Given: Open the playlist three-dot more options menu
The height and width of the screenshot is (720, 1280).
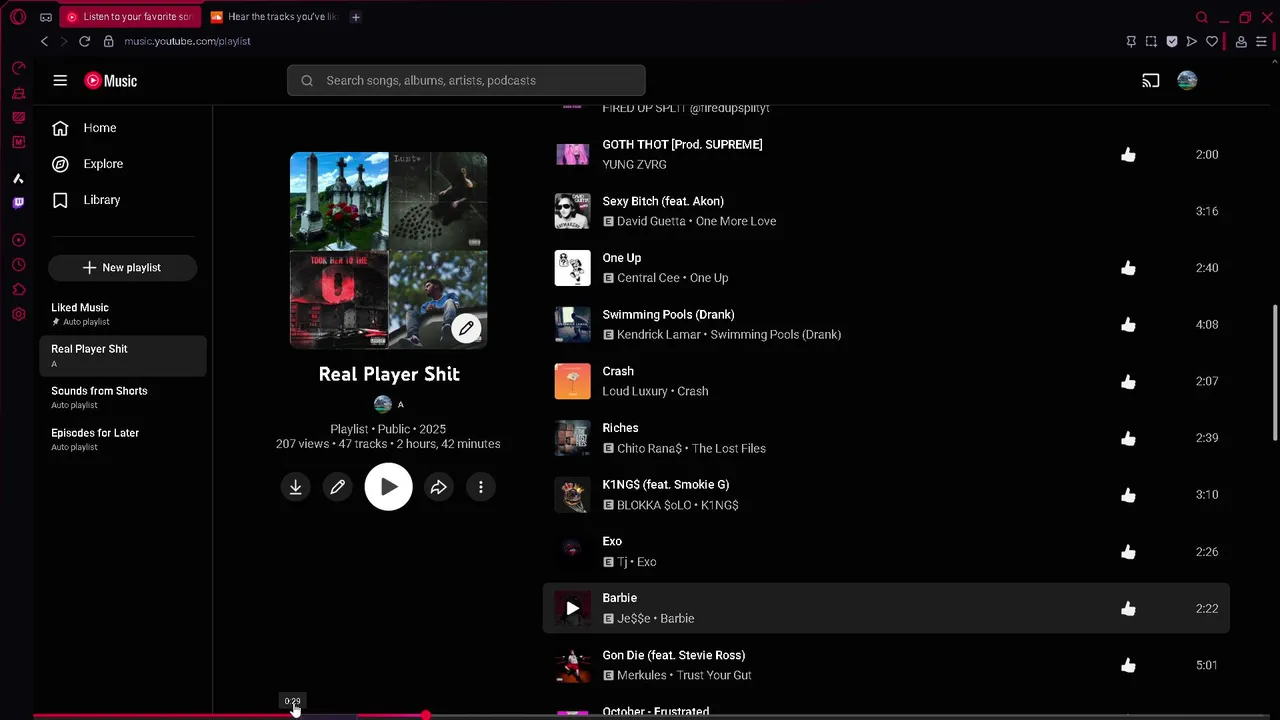Looking at the screenshot, I should coord(481,487).
